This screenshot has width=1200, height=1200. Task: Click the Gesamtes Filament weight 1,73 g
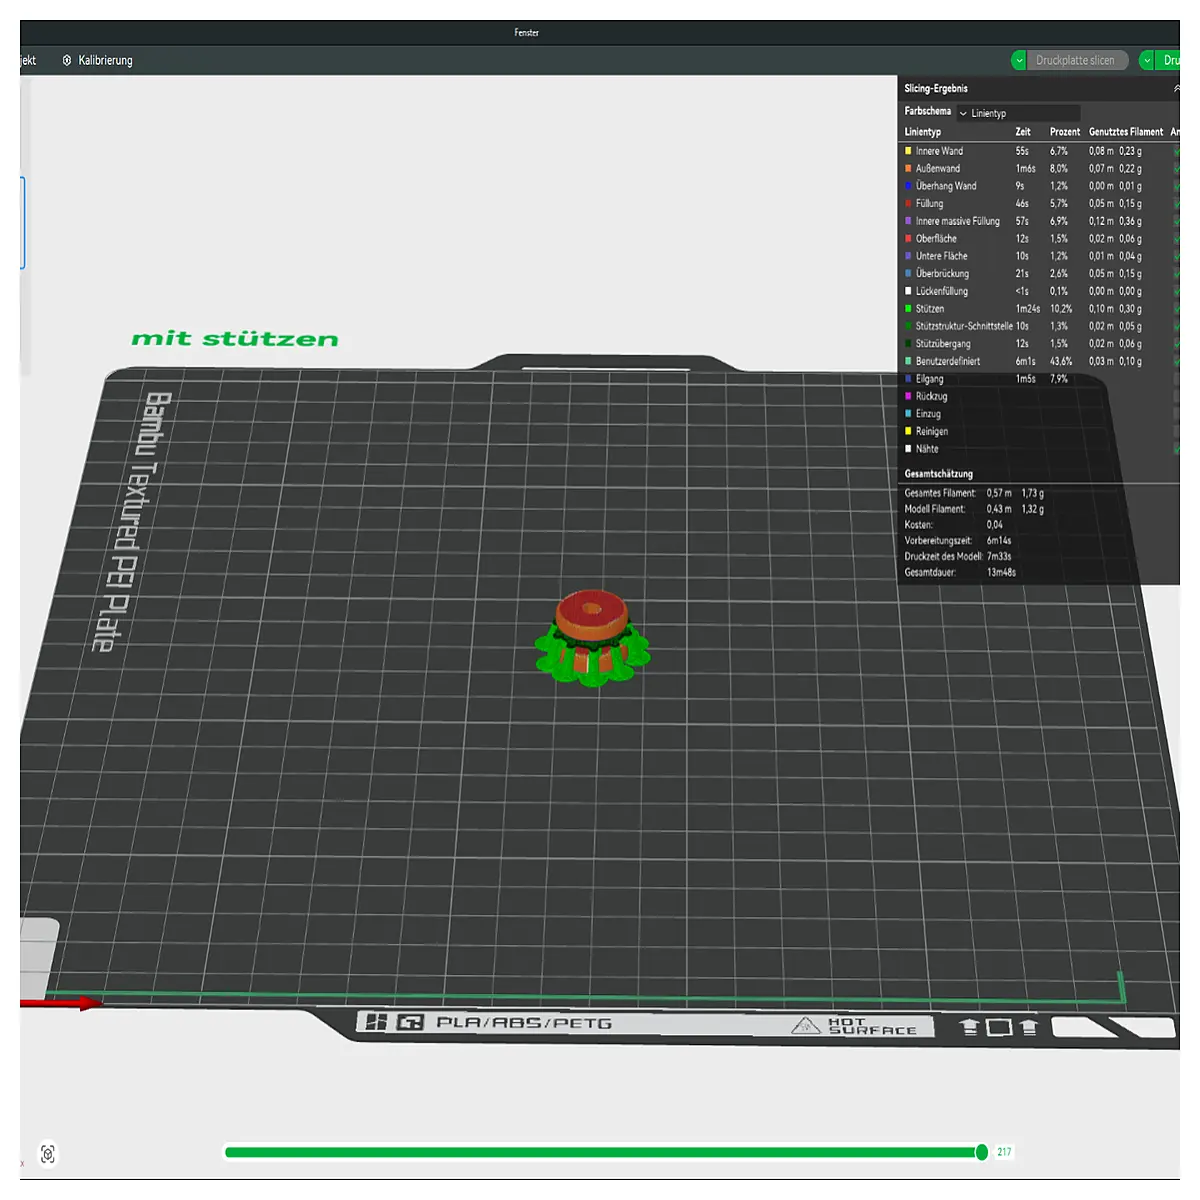(x=1032, y=493)
